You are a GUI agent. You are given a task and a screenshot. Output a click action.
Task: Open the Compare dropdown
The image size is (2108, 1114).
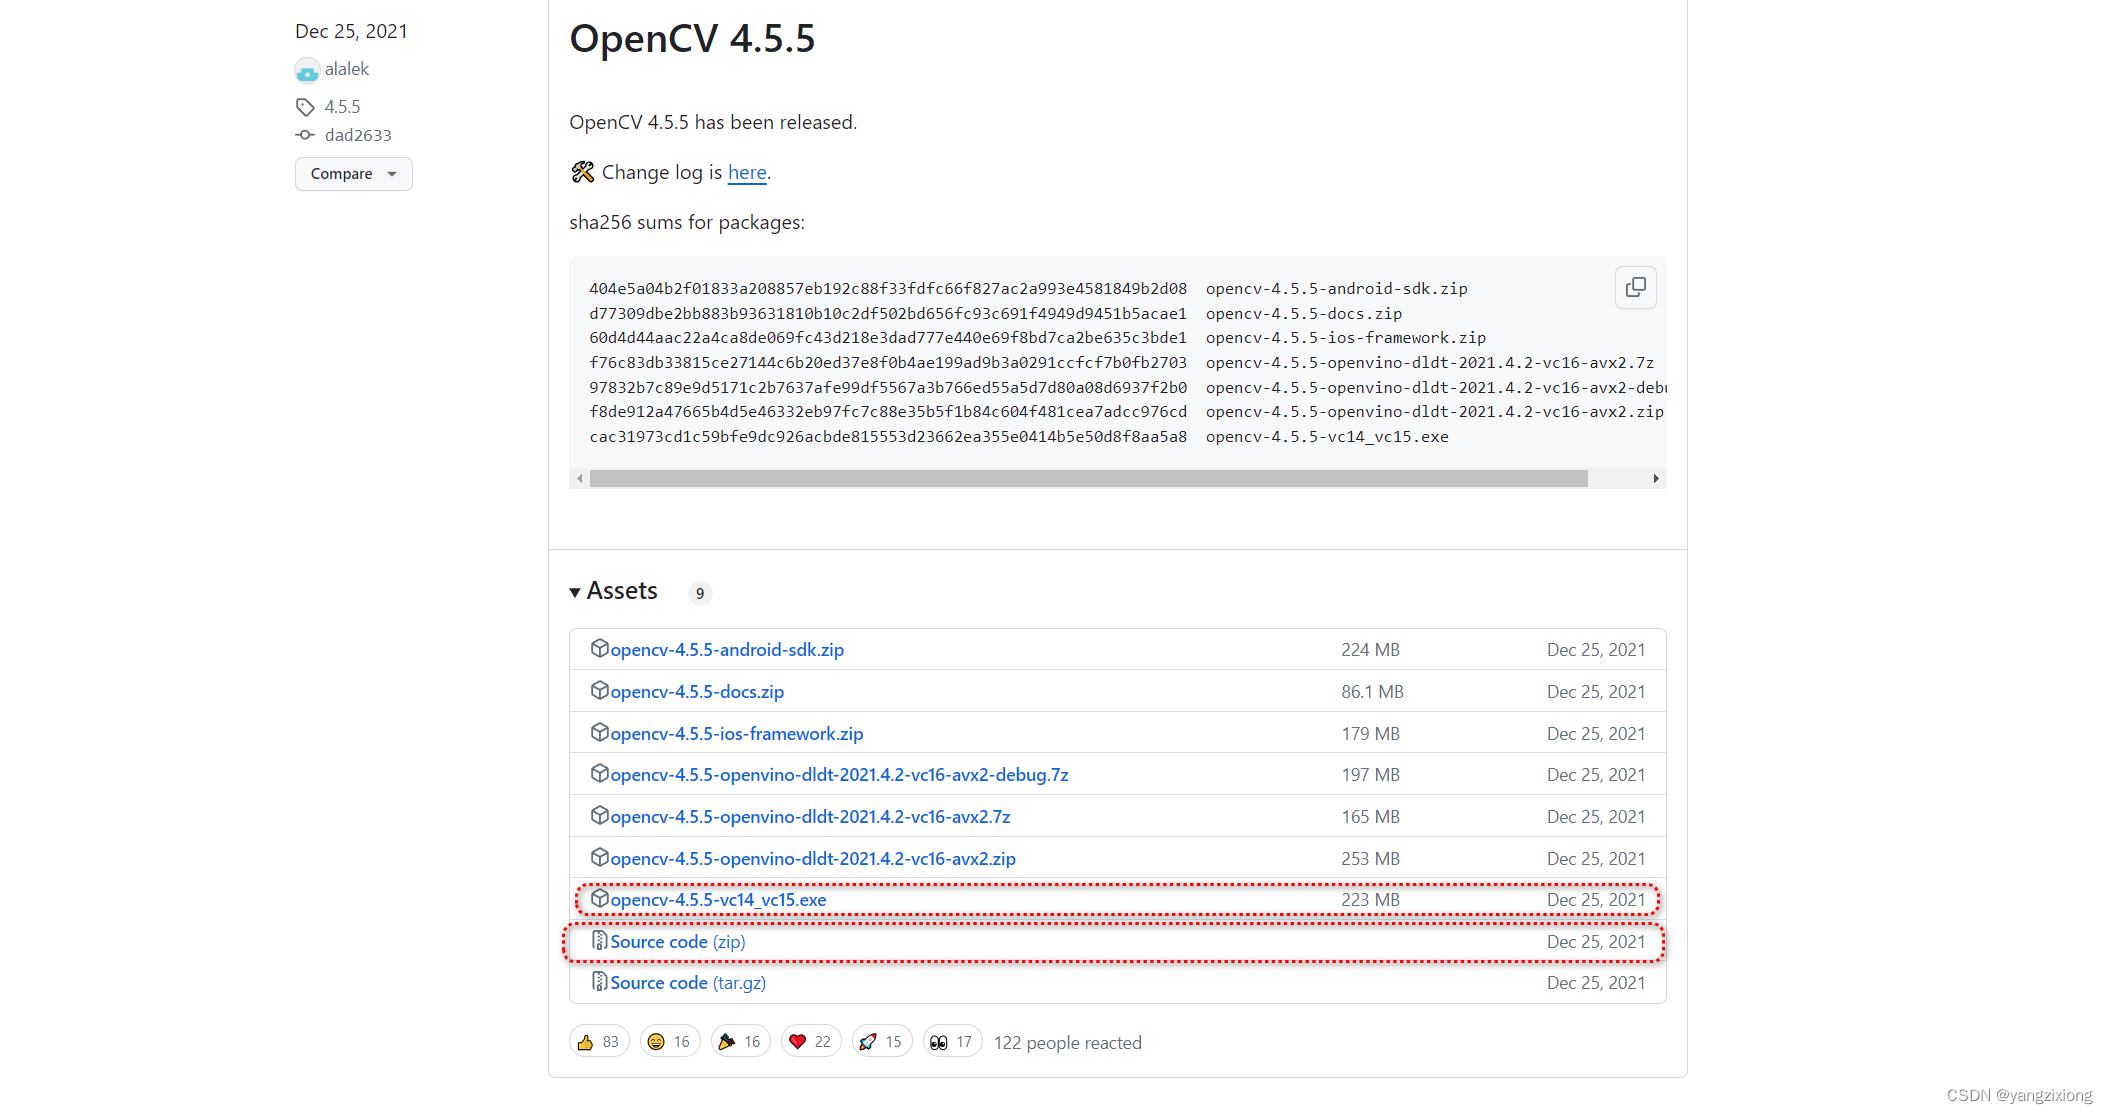coord(354,174)
